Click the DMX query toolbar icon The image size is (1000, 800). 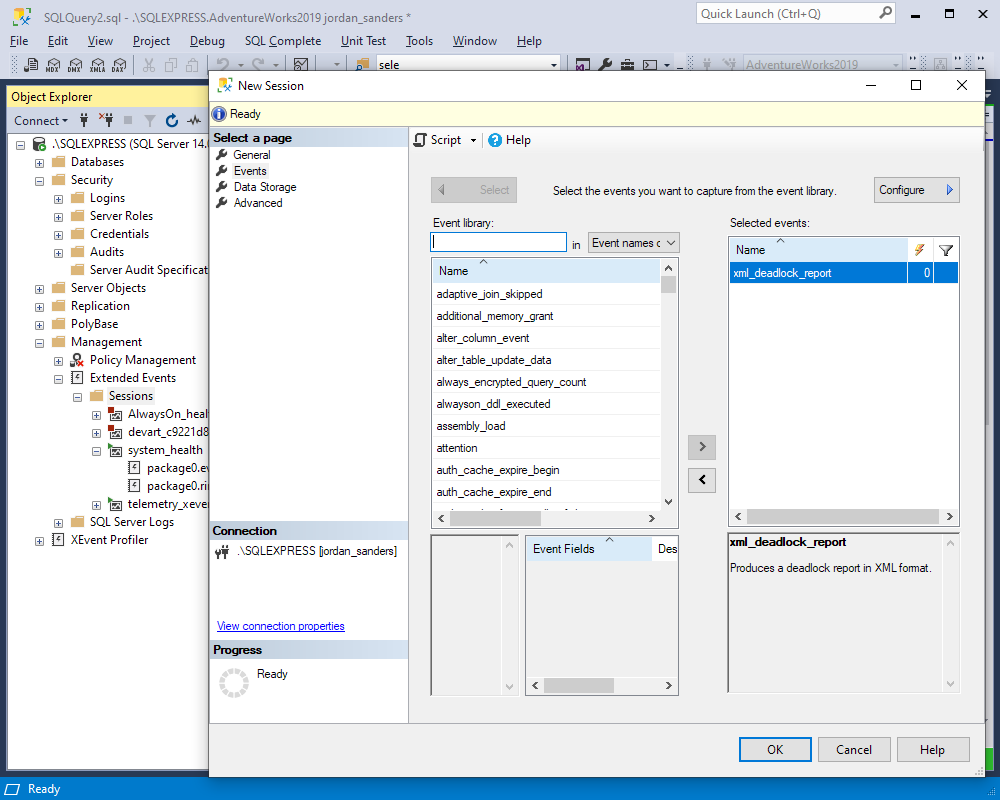(x=75, y=64)
